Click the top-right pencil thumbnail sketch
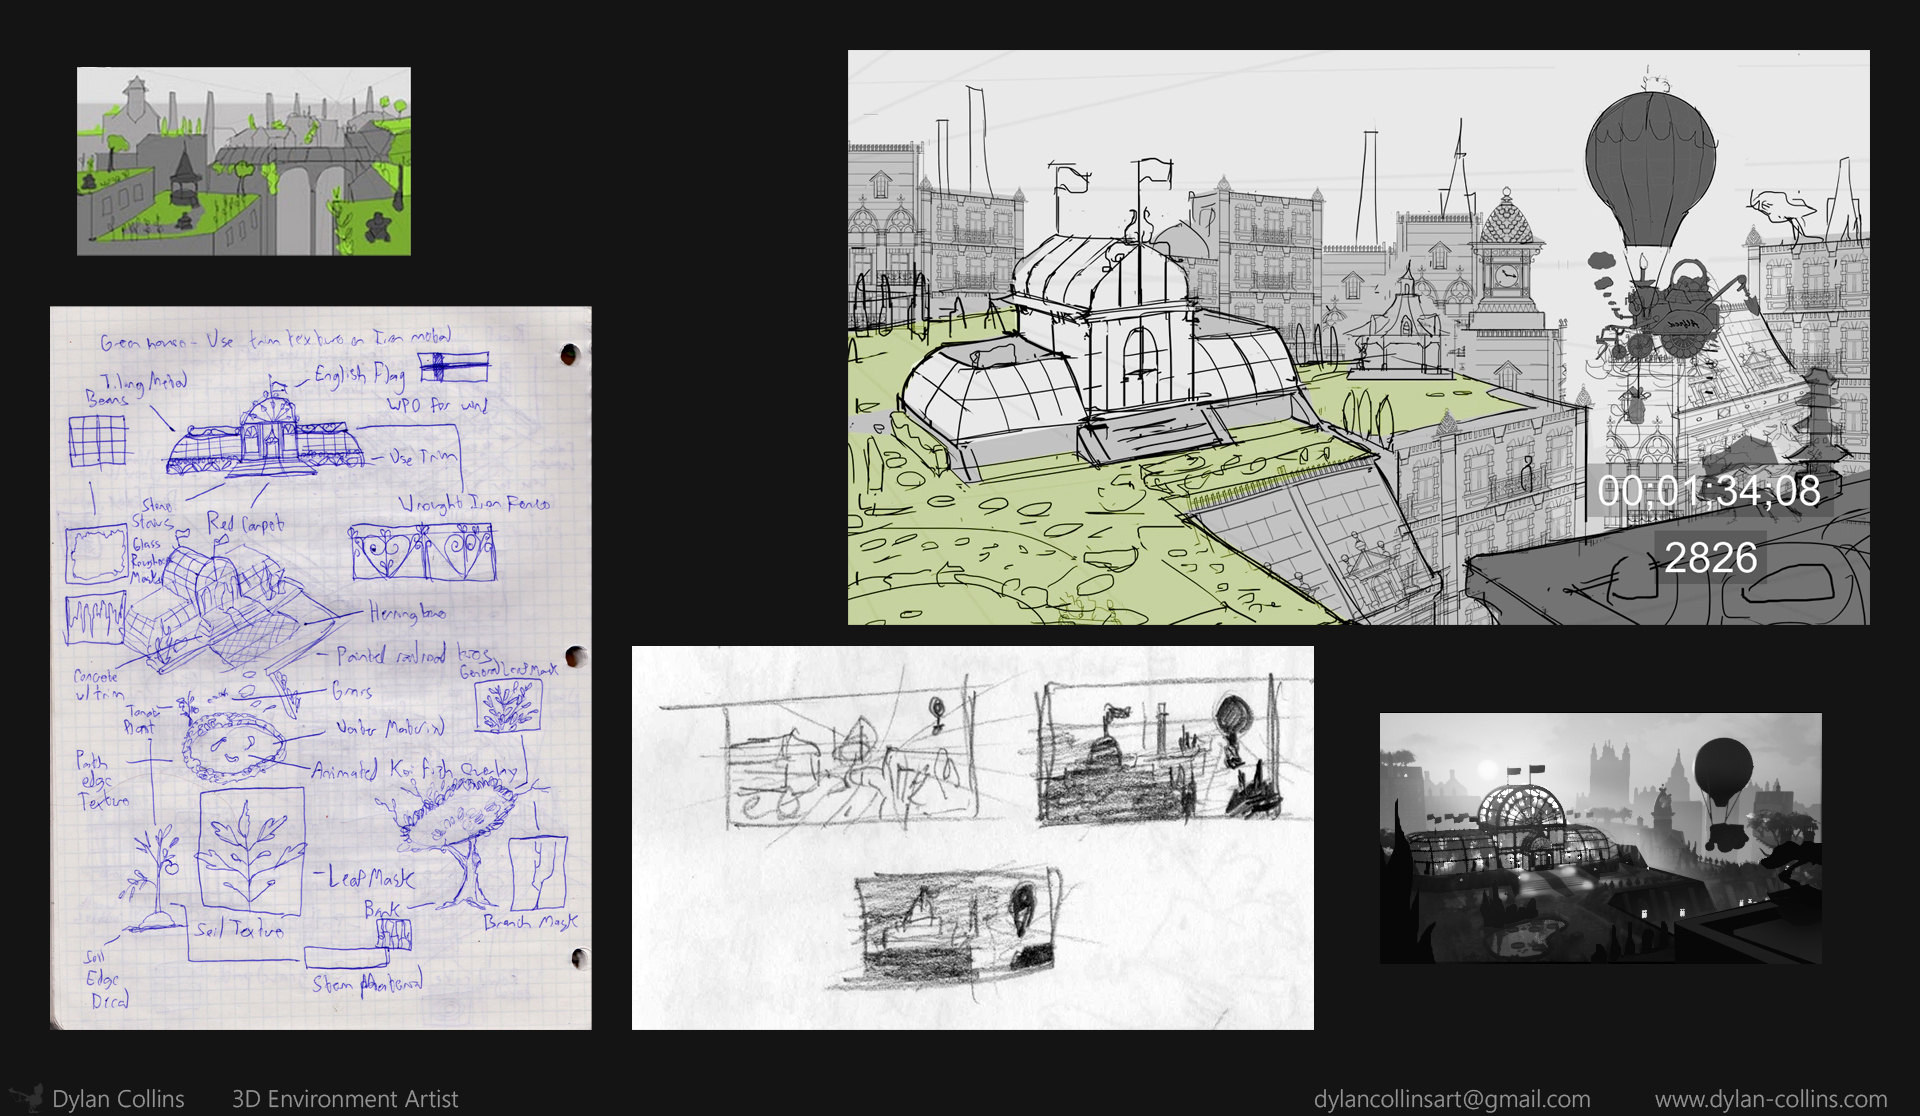This screenshot has height=1116, width=1920. (1160, 752)
